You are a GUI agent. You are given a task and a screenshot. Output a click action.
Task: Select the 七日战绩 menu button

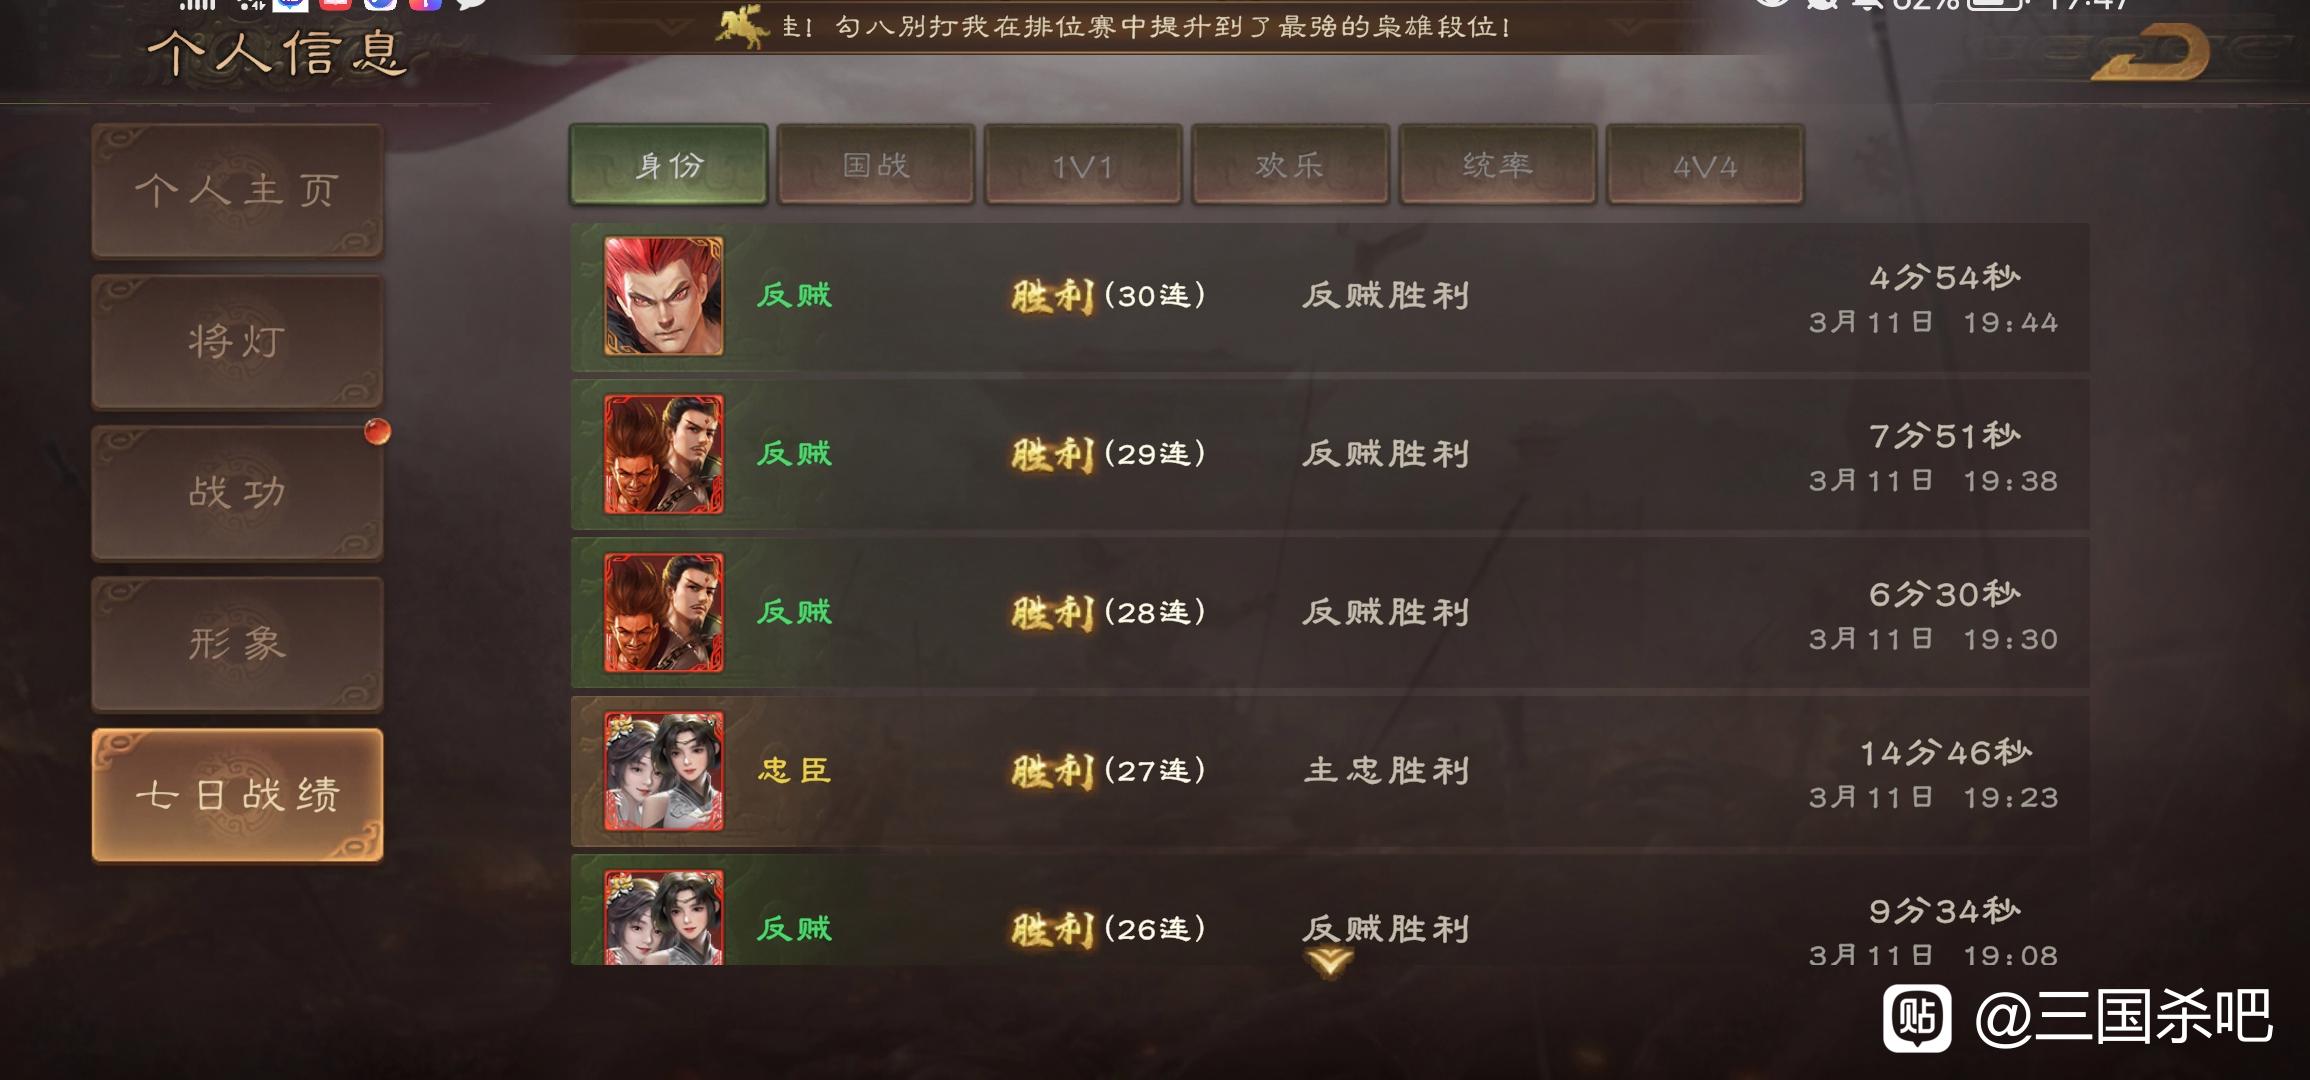pyautogui.click(x=238, y=795)
